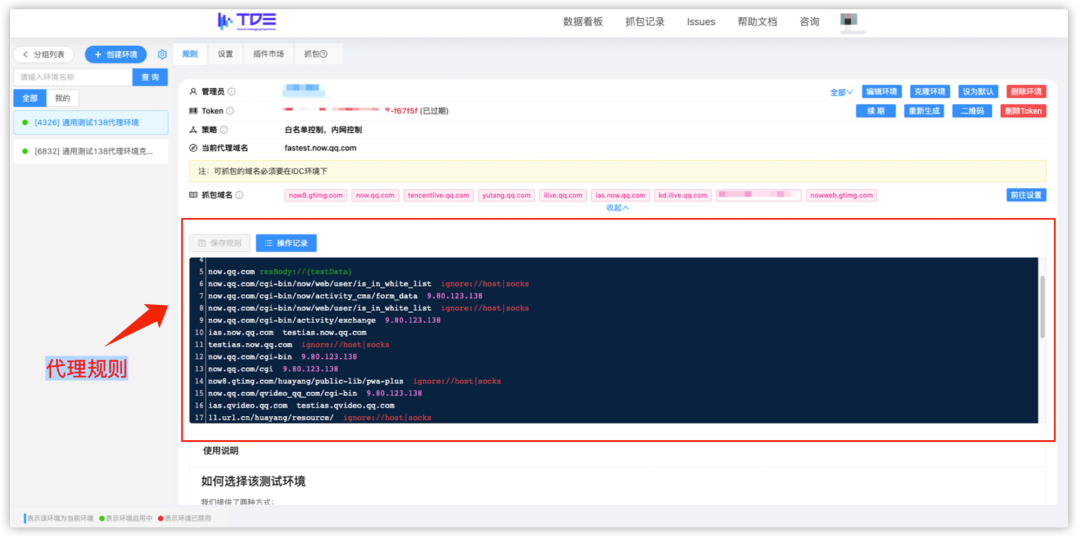
Task: Click the user avatar in top bar
Action: [x=849, y=21]
